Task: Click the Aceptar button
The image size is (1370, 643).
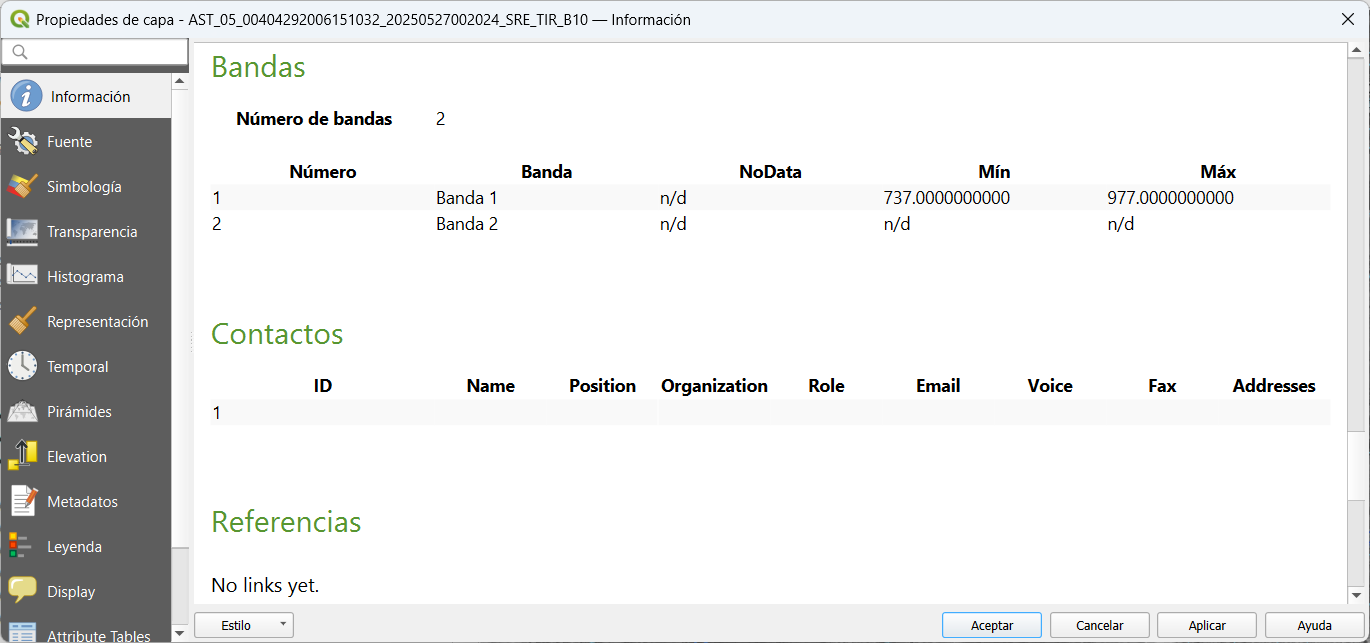Action: coord(991,624)
